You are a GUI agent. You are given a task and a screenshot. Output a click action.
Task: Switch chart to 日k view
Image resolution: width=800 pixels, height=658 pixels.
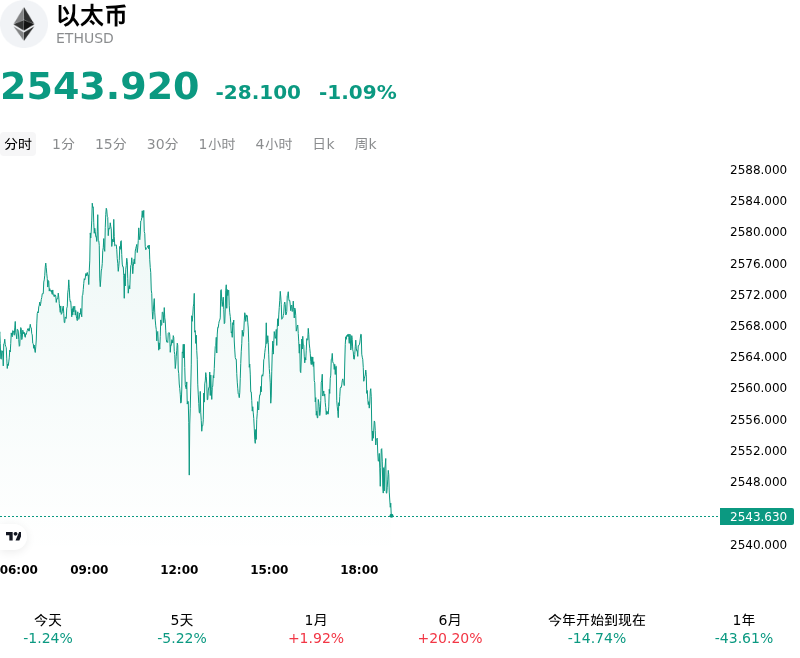[323, 144]
